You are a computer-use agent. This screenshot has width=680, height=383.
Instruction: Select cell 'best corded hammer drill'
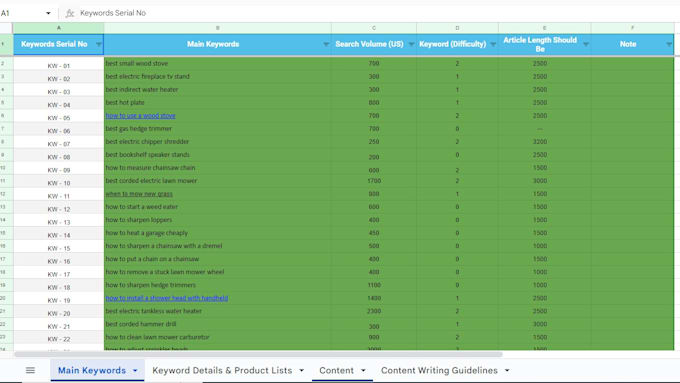pyautogui.click(x=218, y=324)
